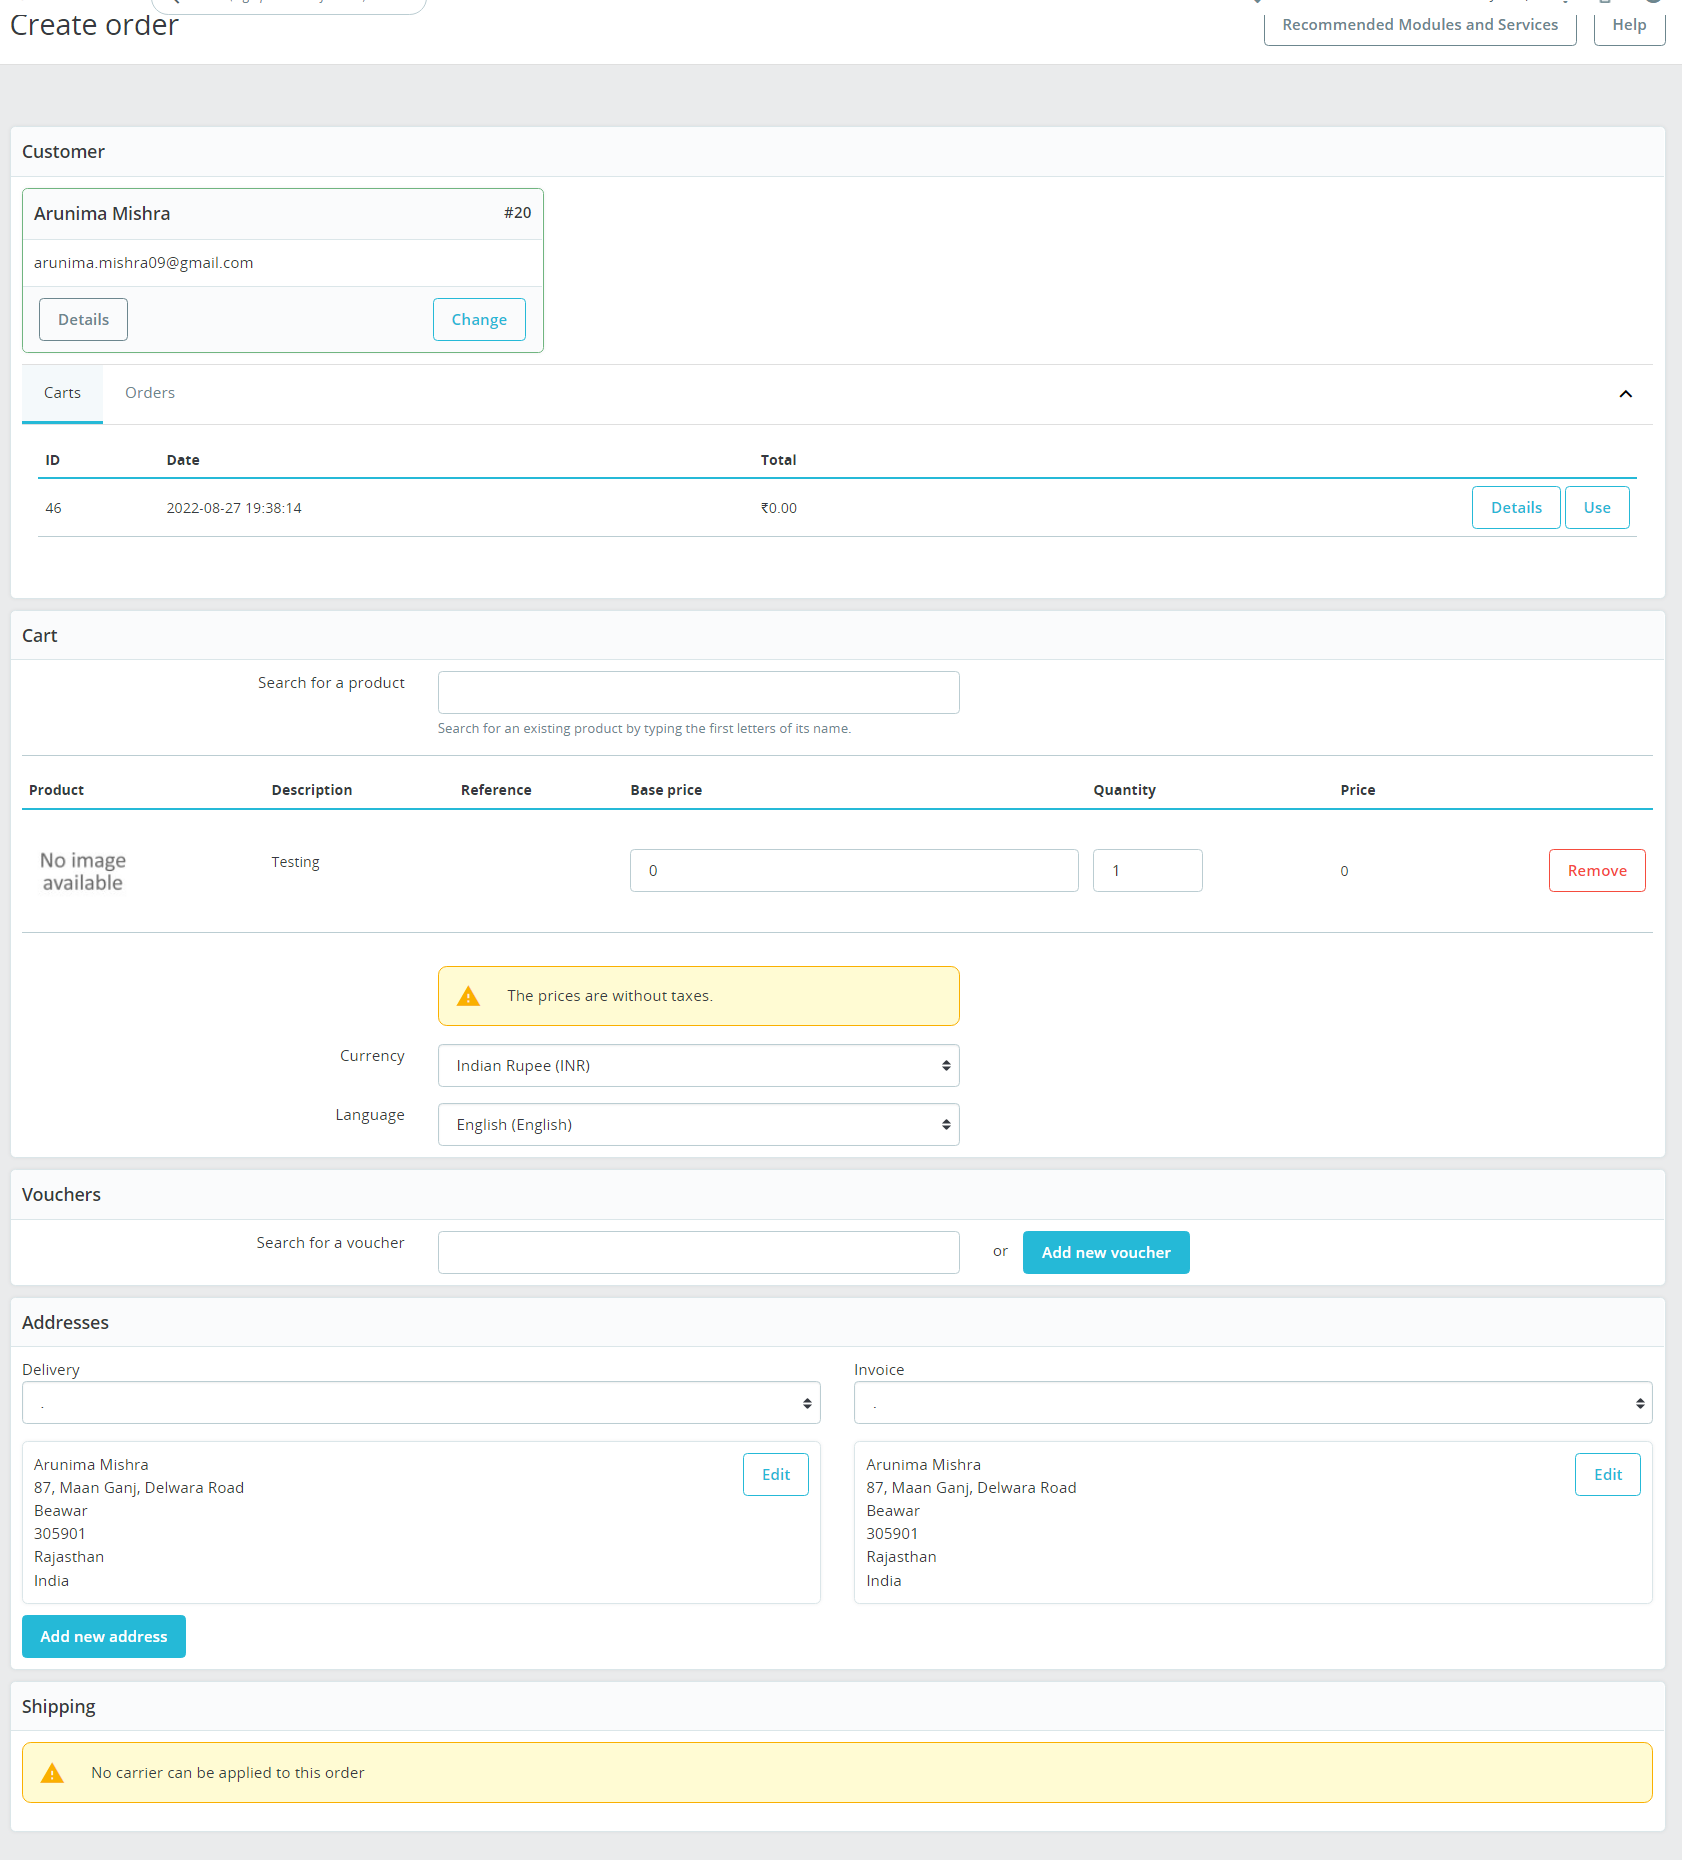The image size is (1682, 1860).
Task: Edit the delivery address
Action: click(776, 1475)
